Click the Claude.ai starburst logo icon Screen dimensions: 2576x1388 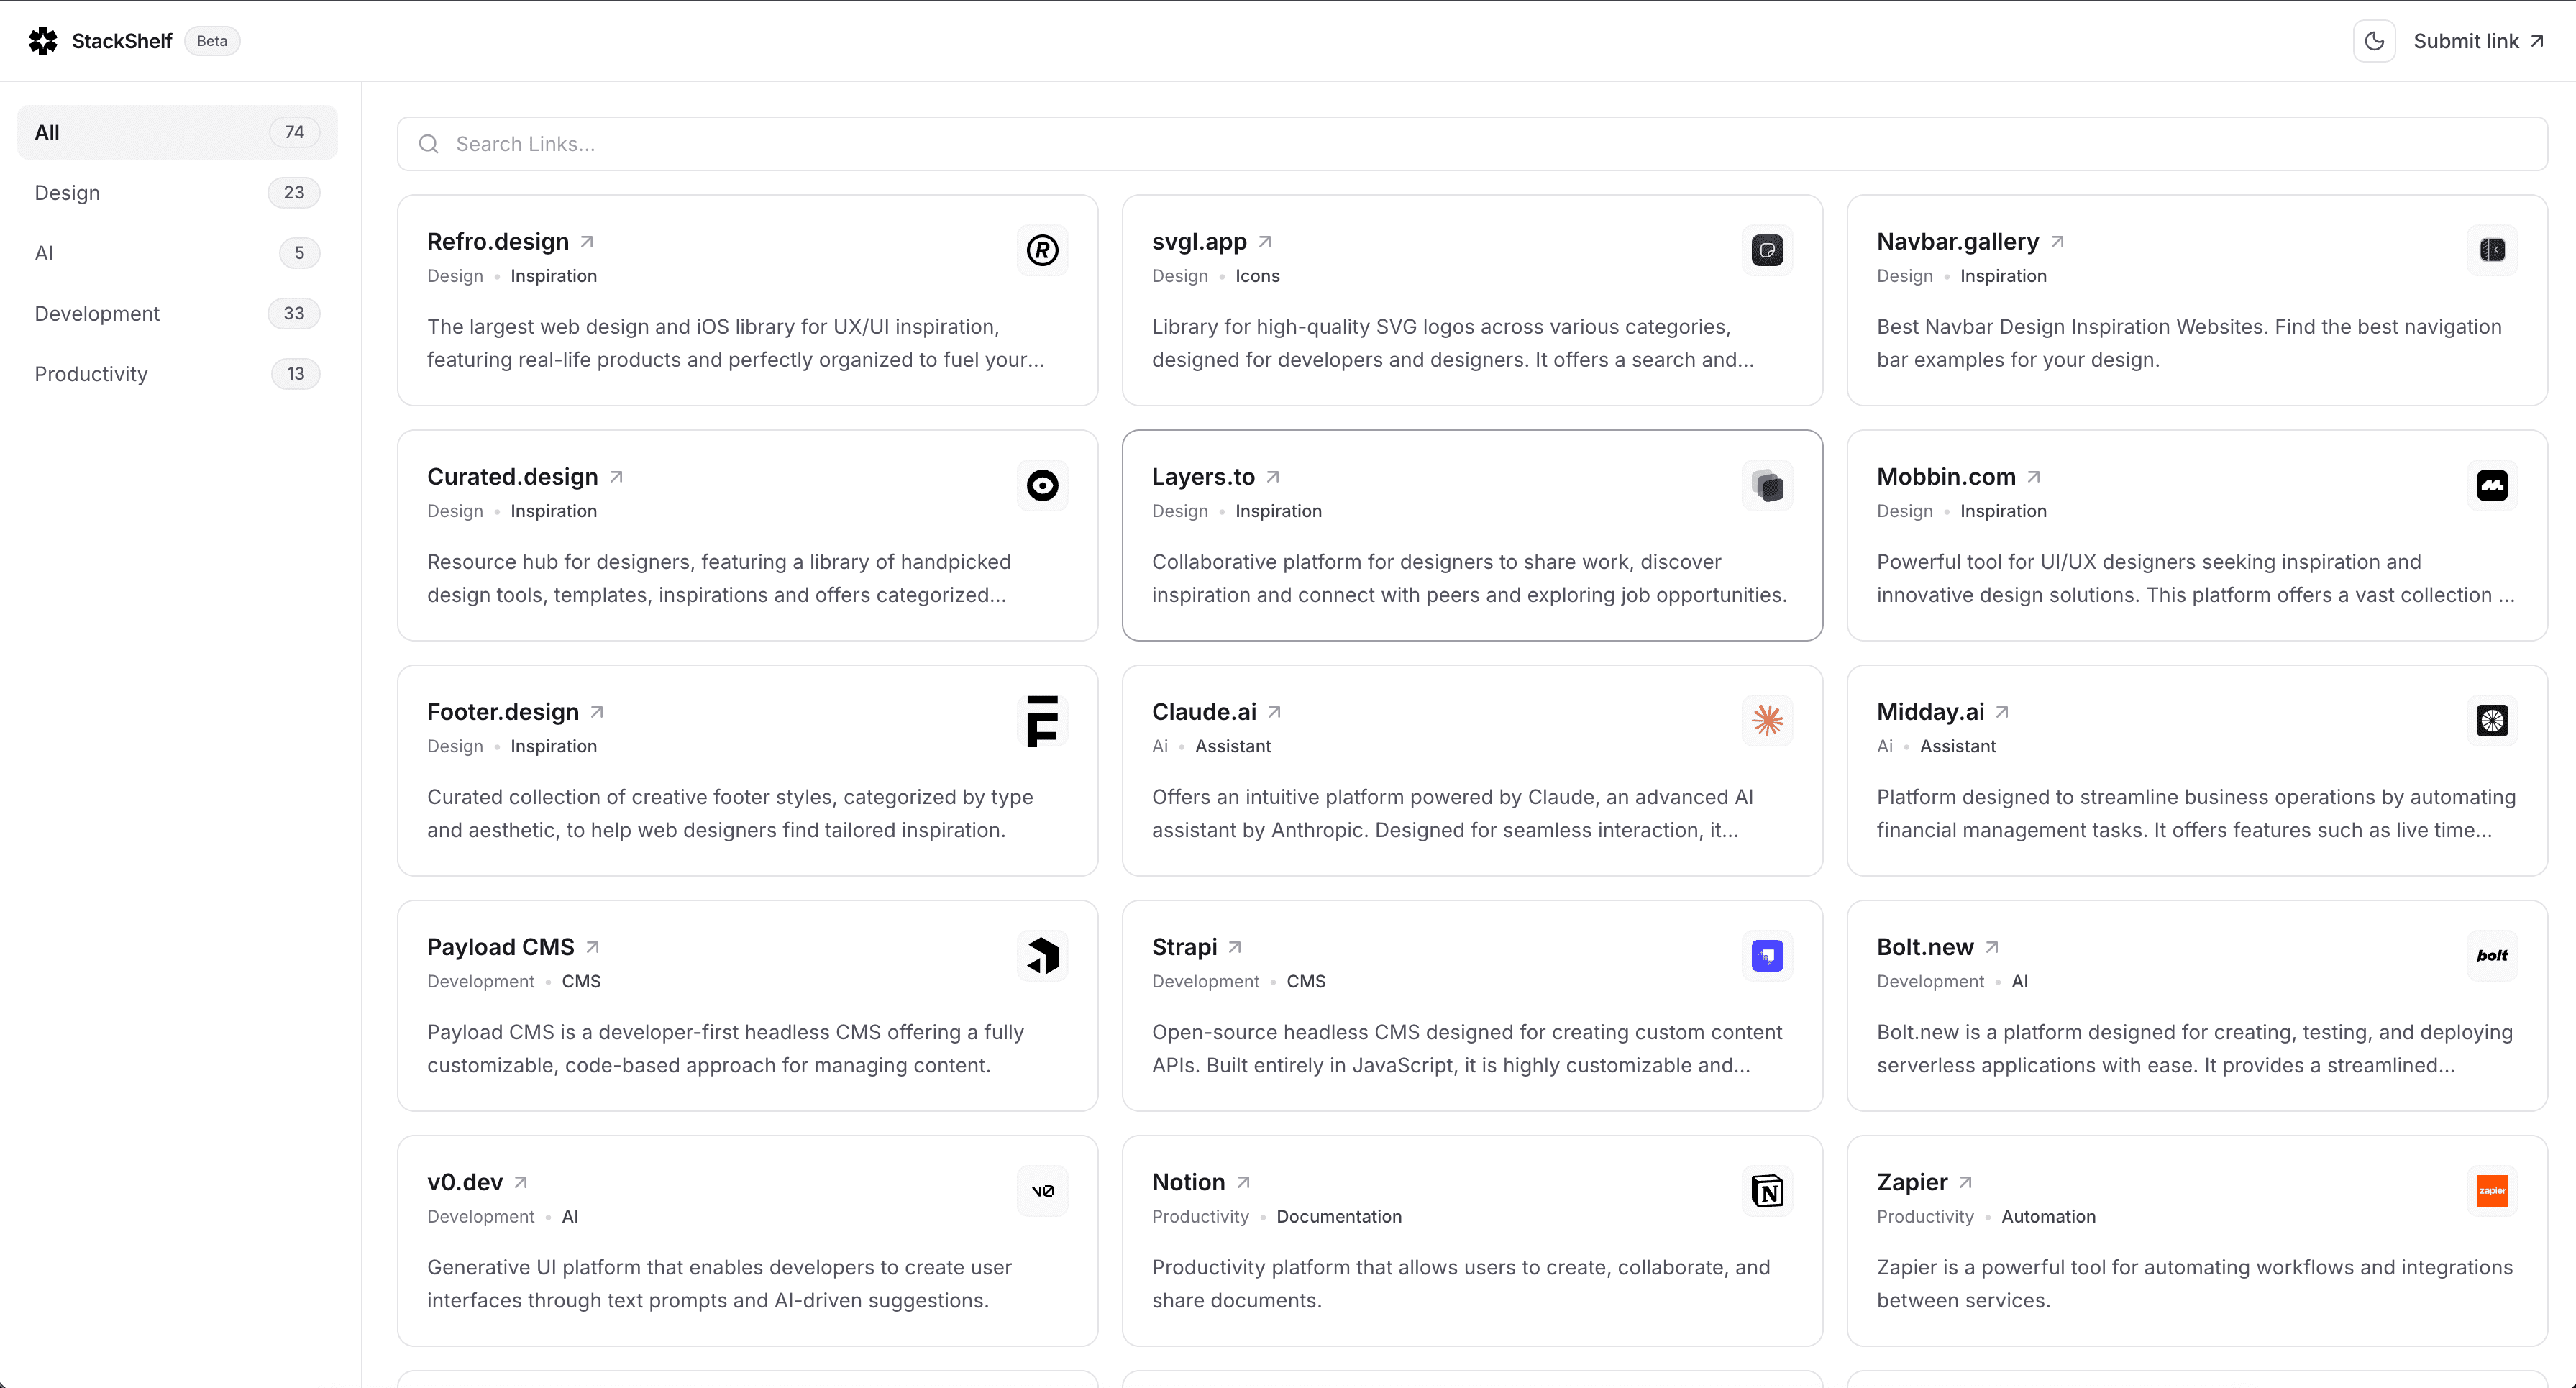pos(1767,721)
